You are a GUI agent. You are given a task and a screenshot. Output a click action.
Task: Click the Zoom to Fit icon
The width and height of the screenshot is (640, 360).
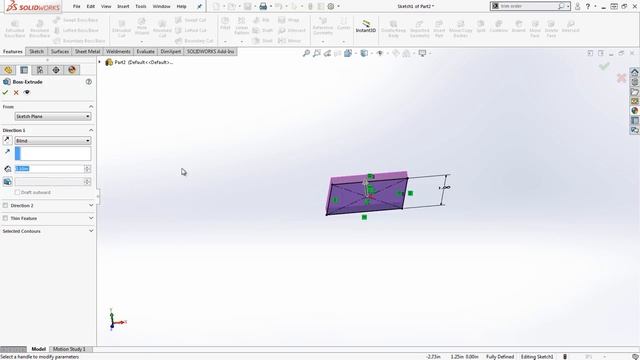pyautogui.click(x=306, y=53)
